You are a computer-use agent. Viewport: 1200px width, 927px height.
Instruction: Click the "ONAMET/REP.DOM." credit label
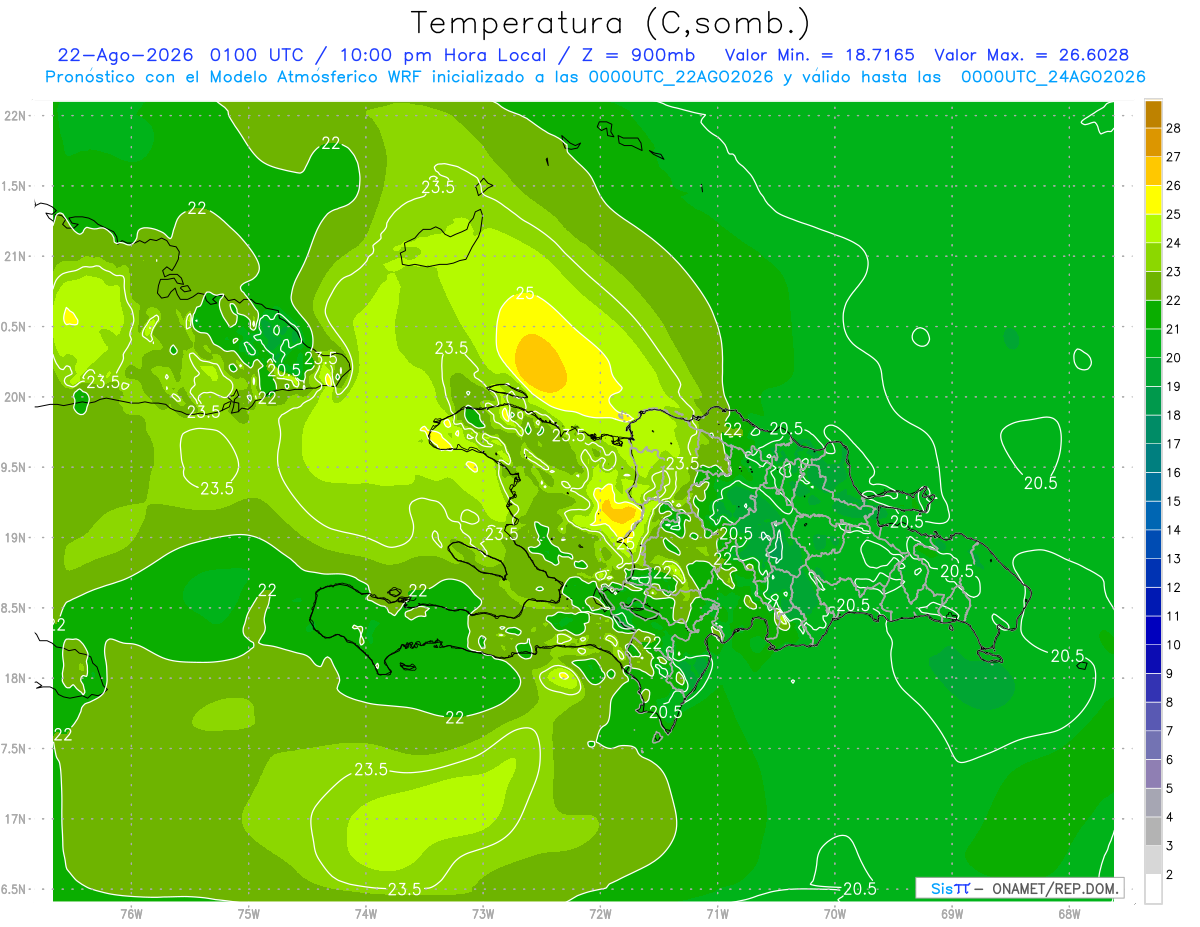1053,888
